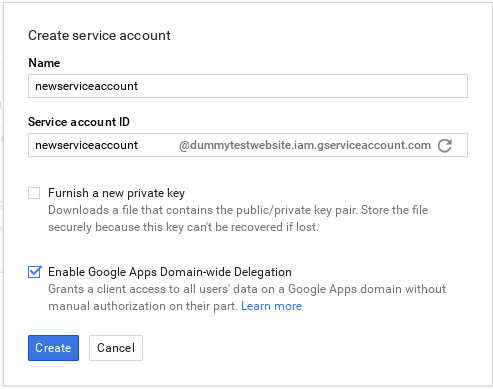This screenshot has height=389, width=493.
Task: Click the 'Furnish a new private key' label
Action: [x=116, y=193]
